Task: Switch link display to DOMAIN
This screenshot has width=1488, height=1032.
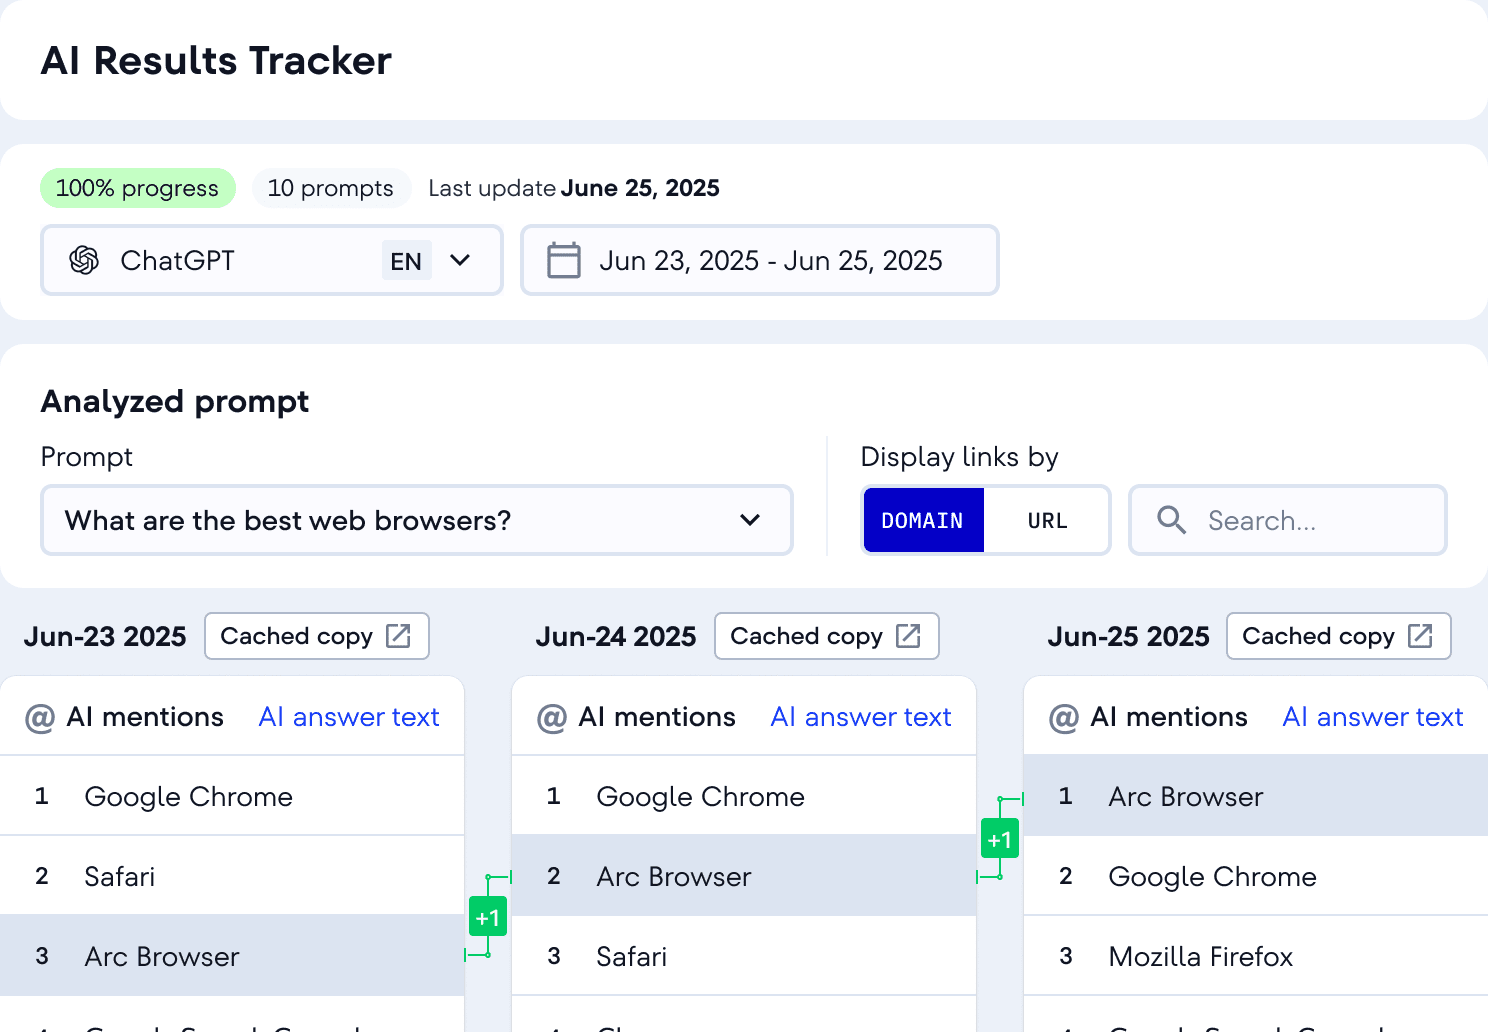Action: [922, 520]
